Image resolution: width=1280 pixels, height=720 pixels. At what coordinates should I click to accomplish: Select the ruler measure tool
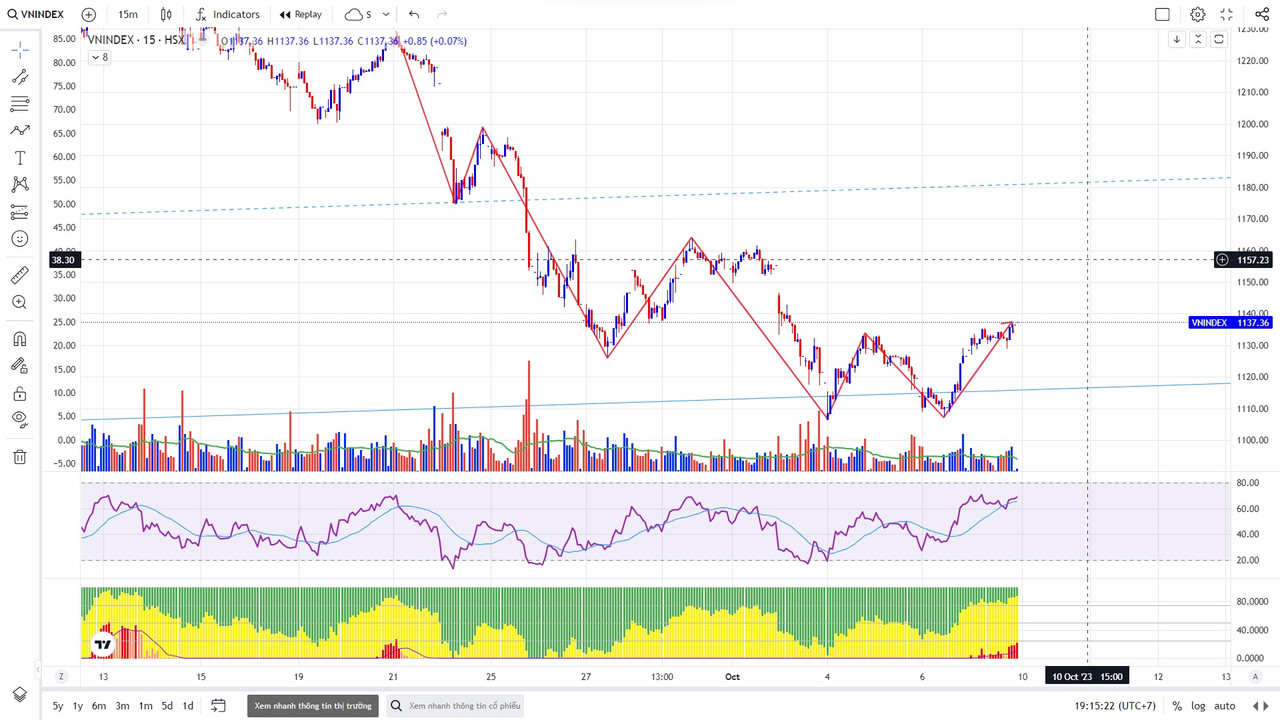[20, 275]
